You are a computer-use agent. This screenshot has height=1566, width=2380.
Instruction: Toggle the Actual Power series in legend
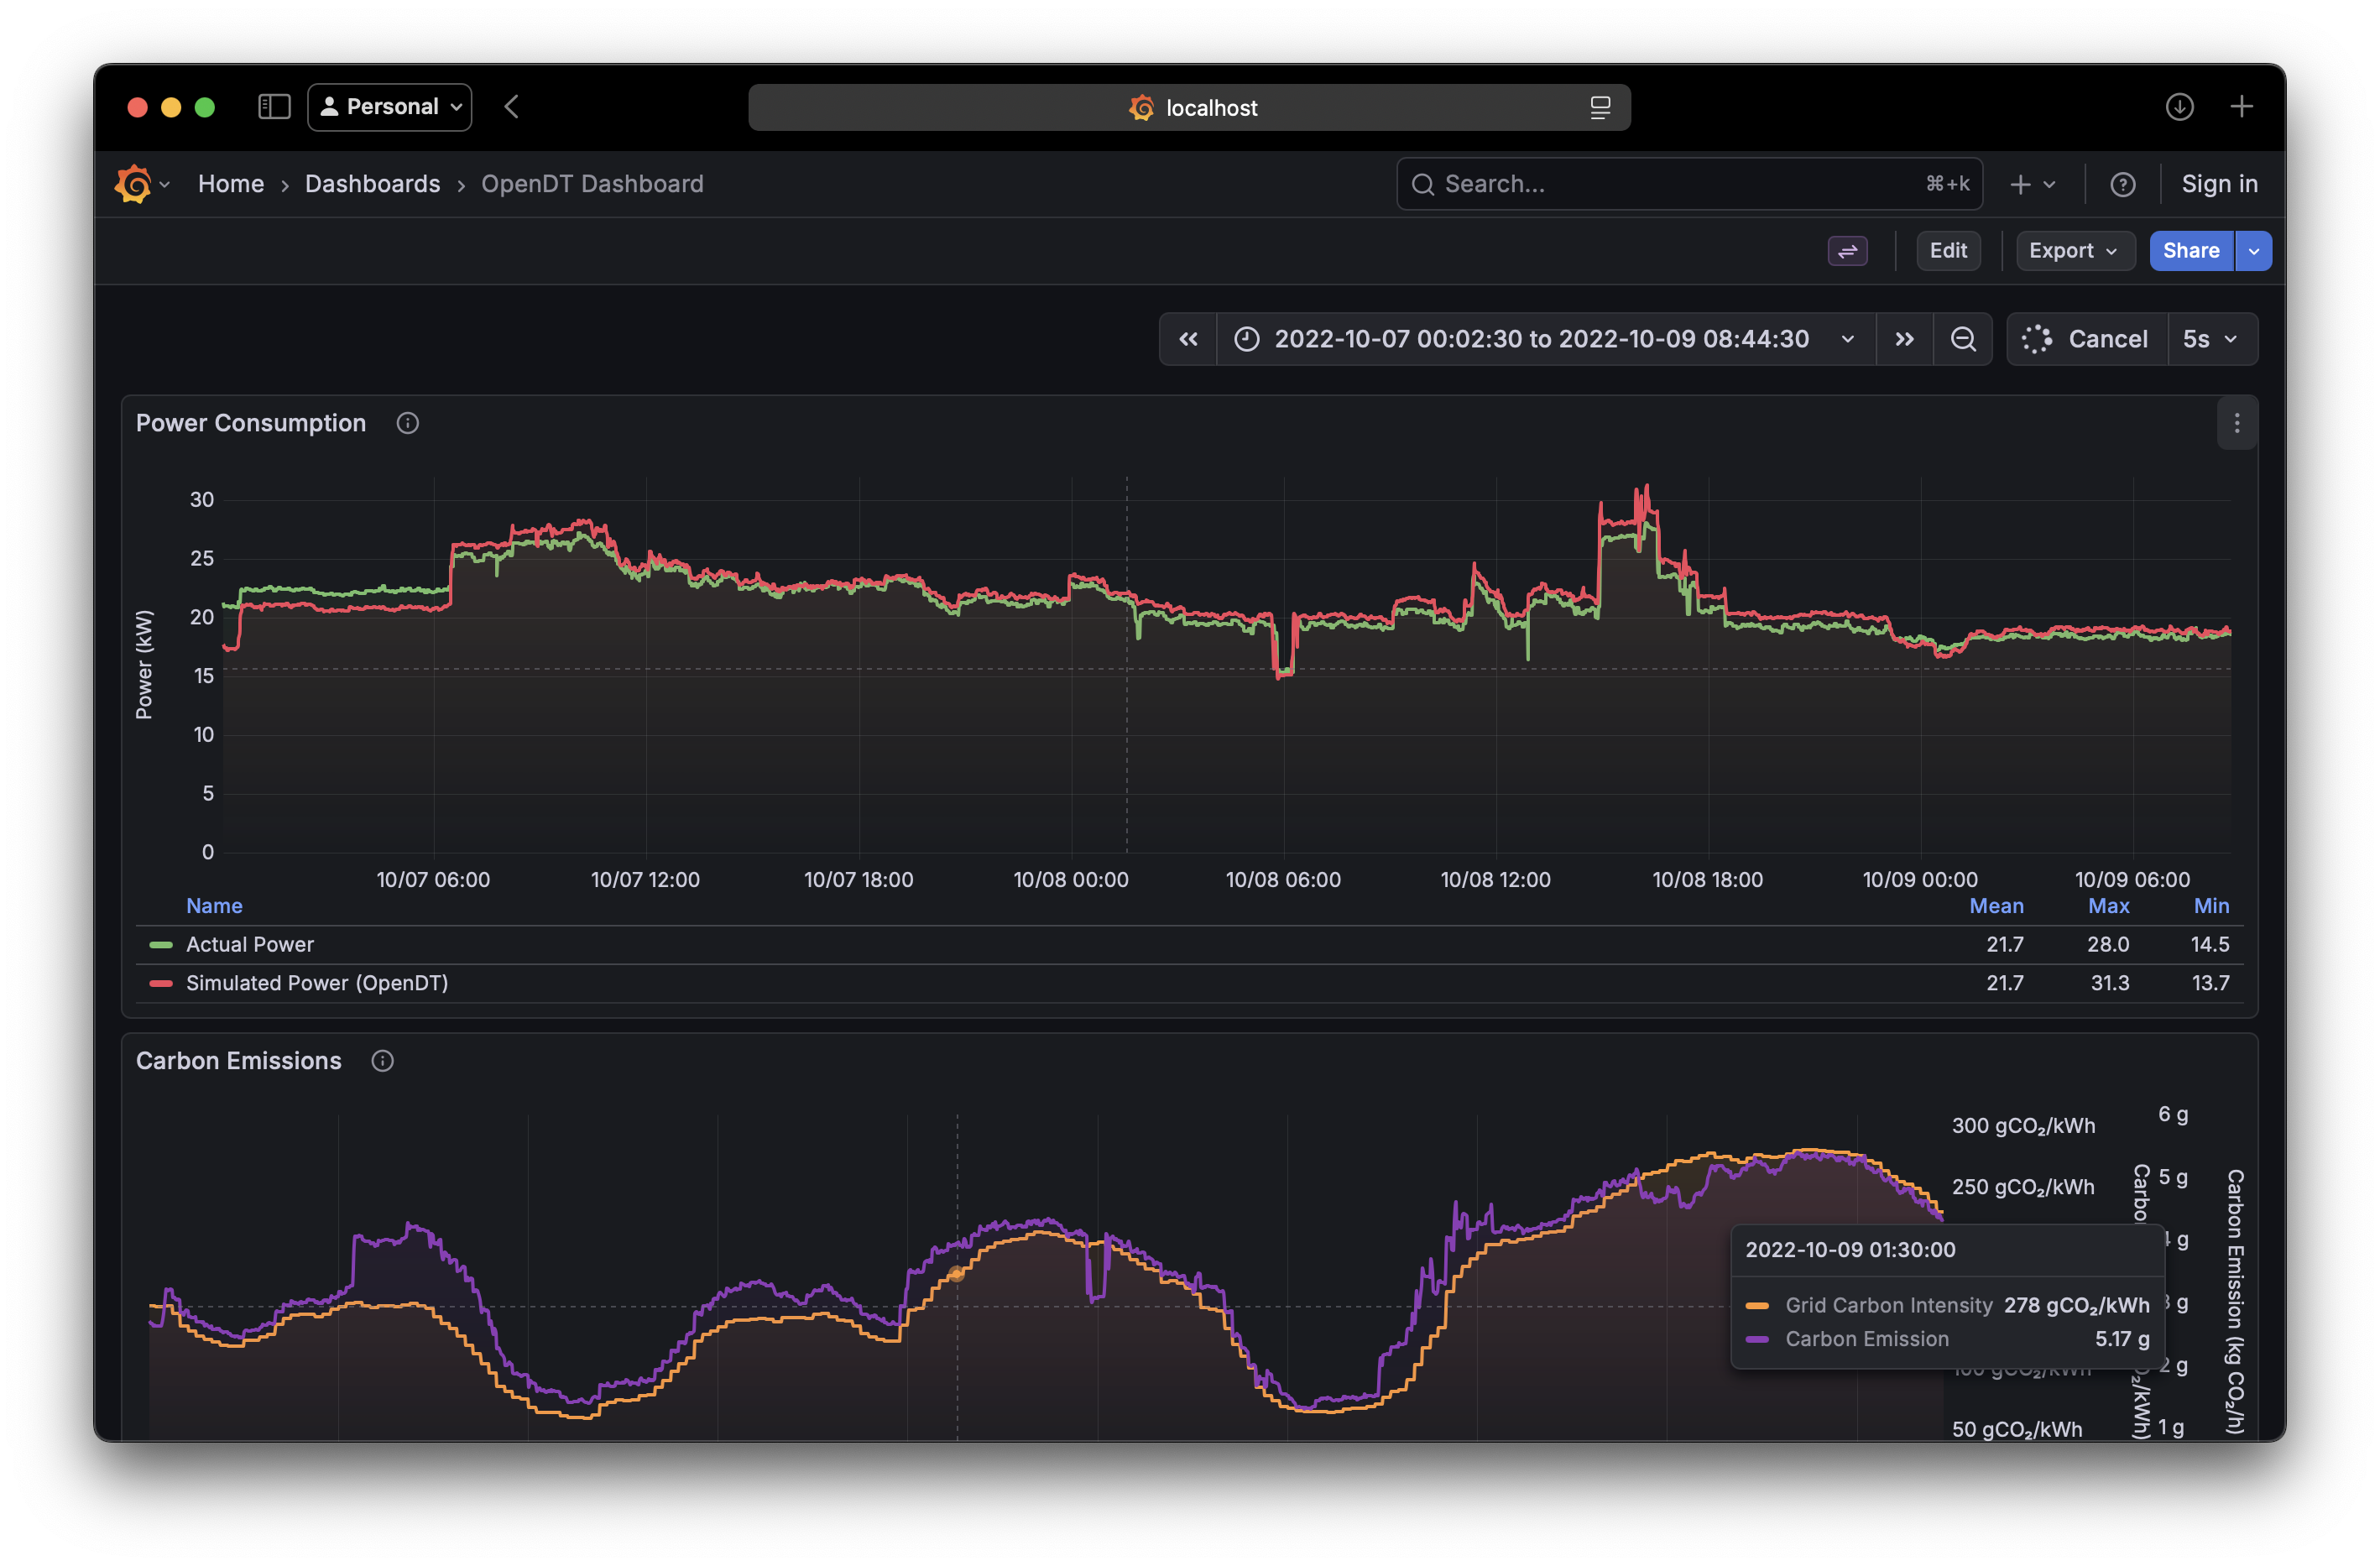249,943
